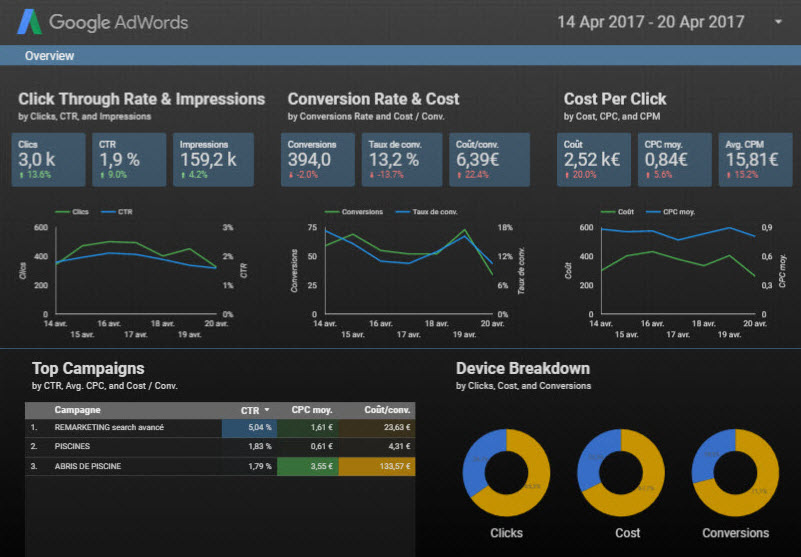Click the Conversions device breakdown donut chart

click(x=735, y=473)
